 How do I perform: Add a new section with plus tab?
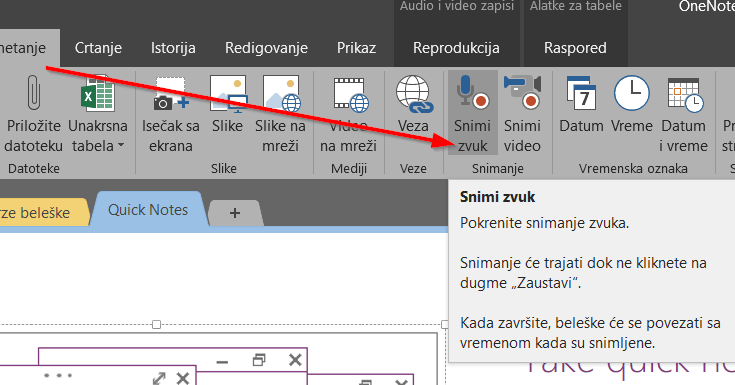pos(235,213)
